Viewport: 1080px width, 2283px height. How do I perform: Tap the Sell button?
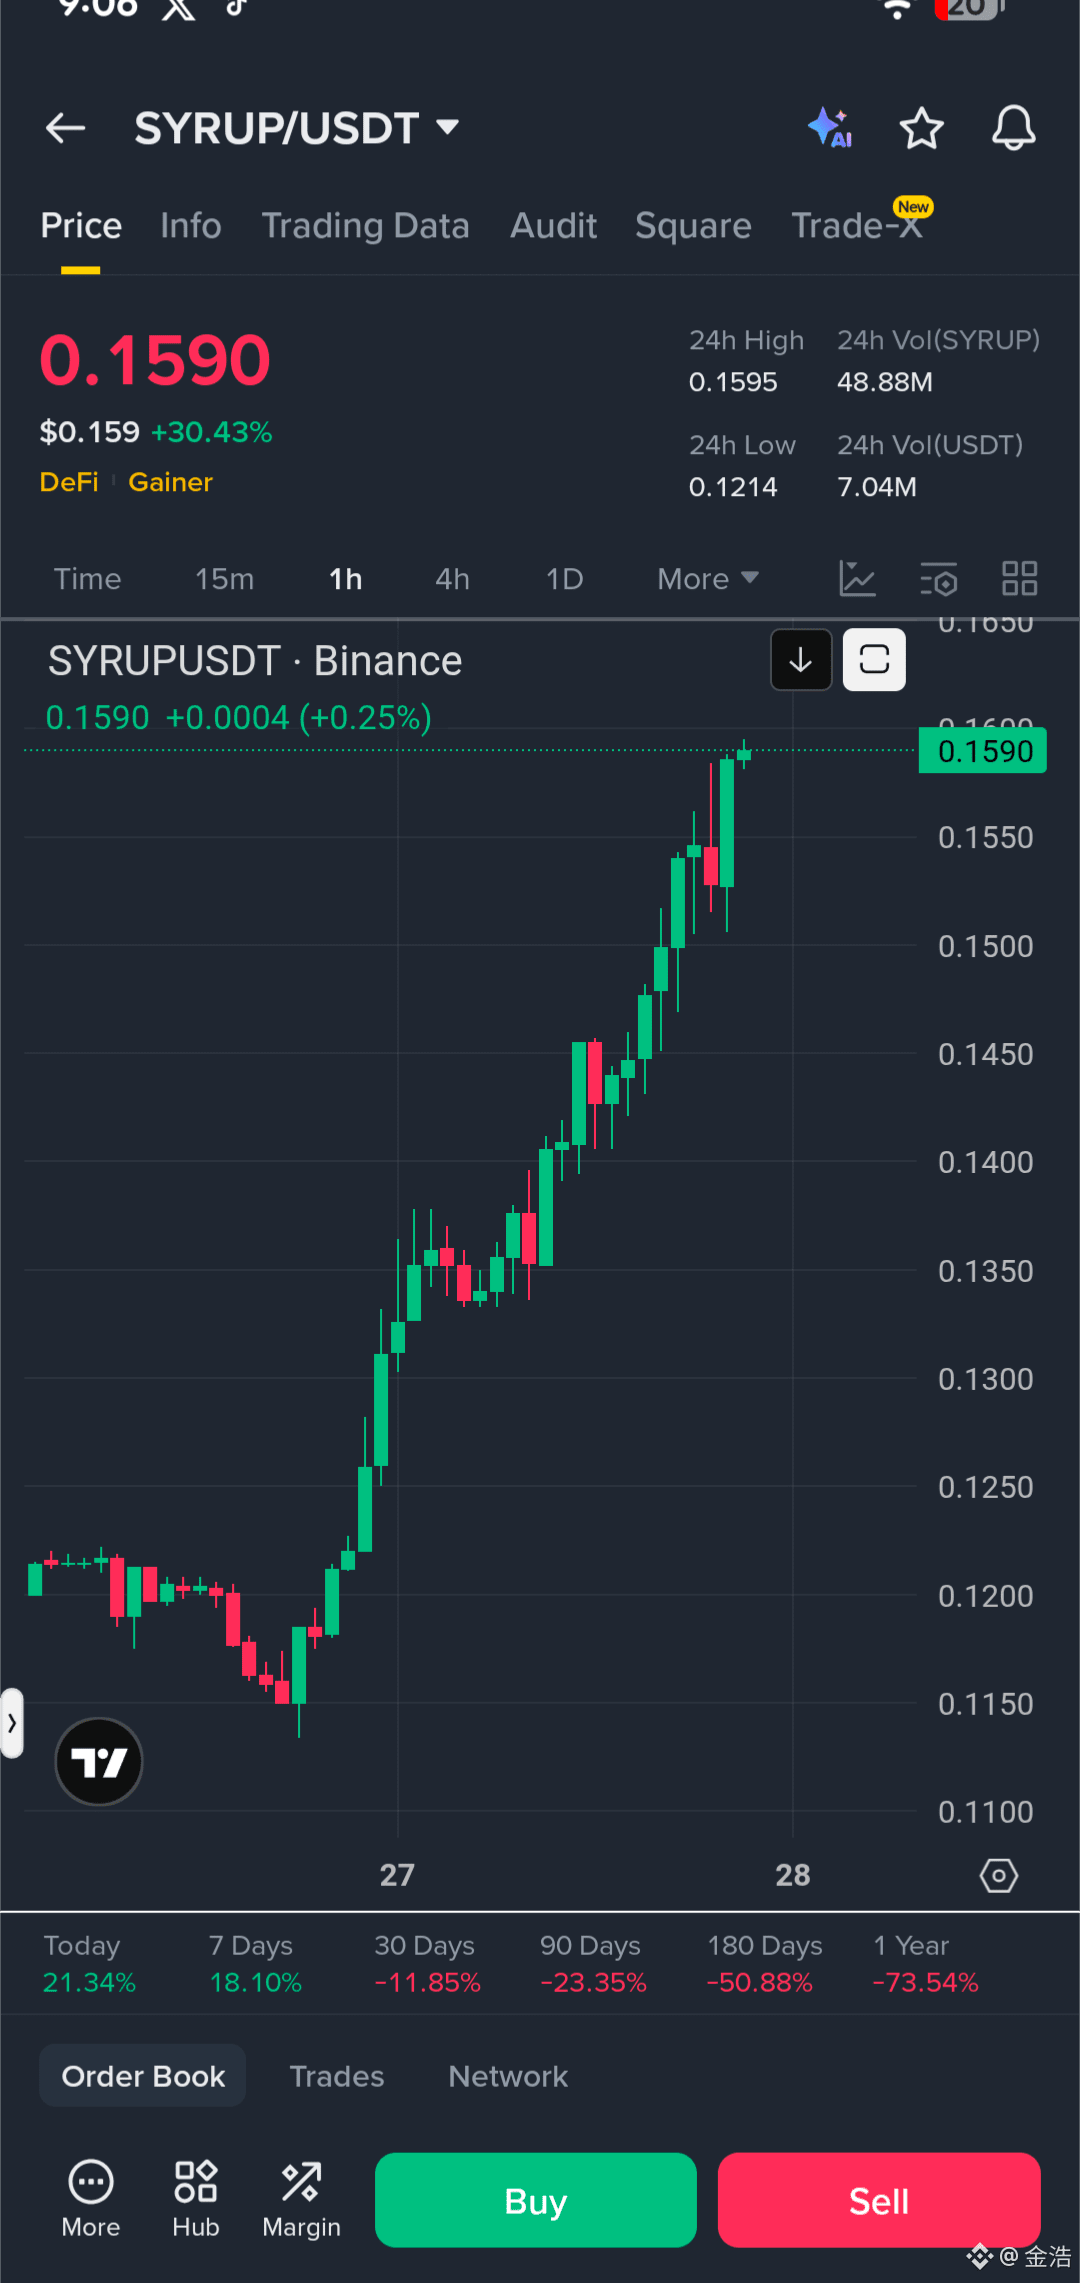pos(879,2200)
